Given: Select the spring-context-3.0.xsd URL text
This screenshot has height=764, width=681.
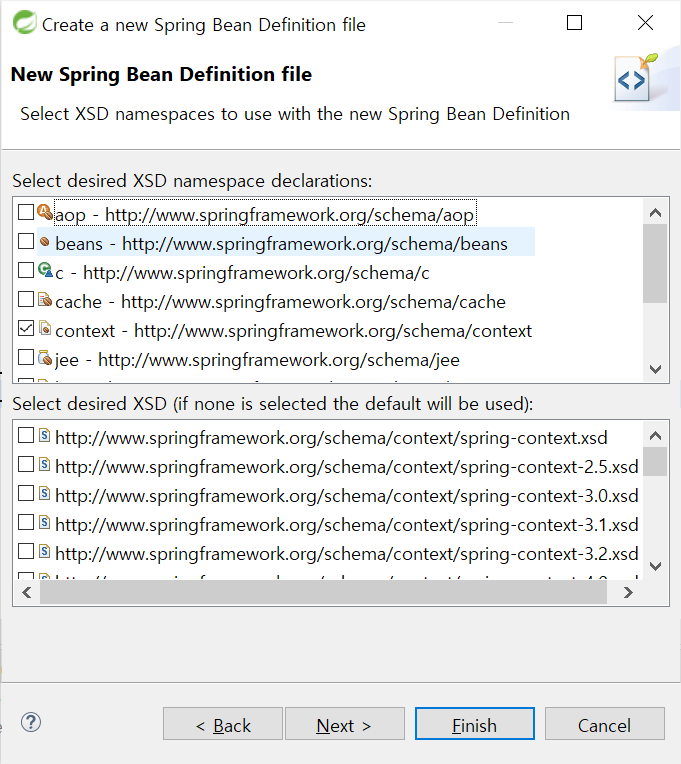Looking at the screenshot, I should (x=347, y=496).
